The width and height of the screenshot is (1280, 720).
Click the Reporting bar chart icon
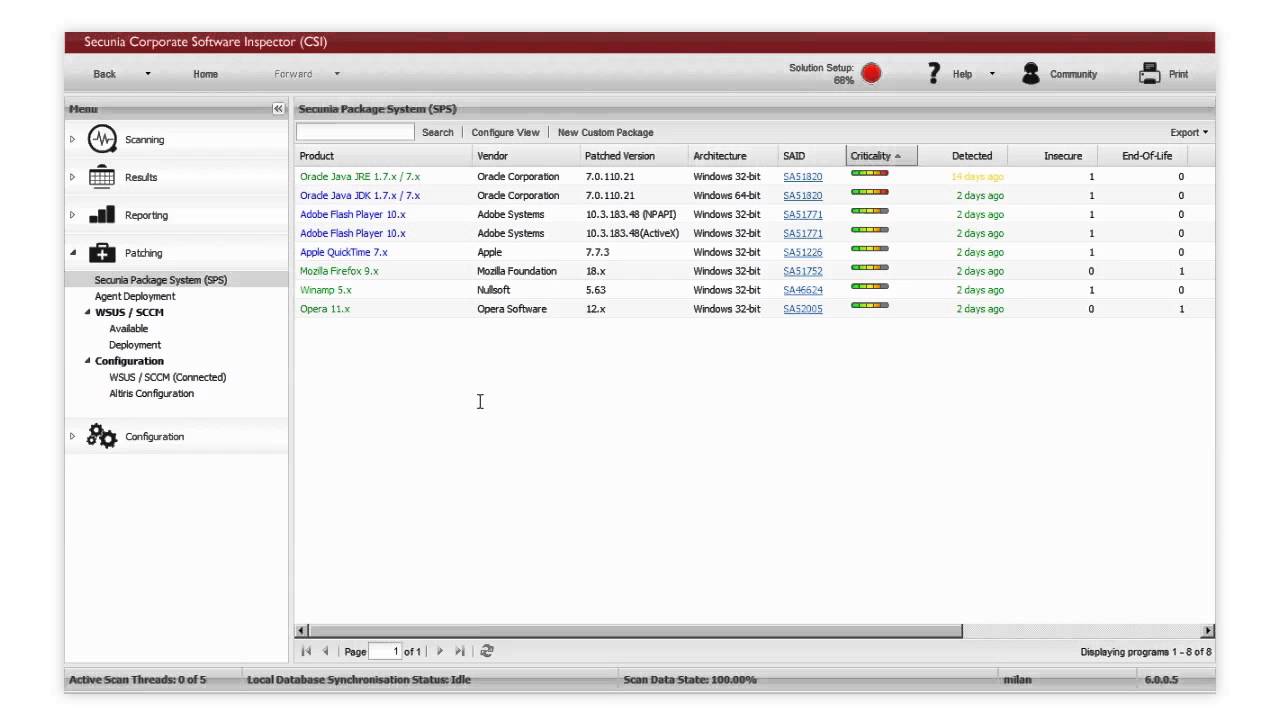point(102,215)
